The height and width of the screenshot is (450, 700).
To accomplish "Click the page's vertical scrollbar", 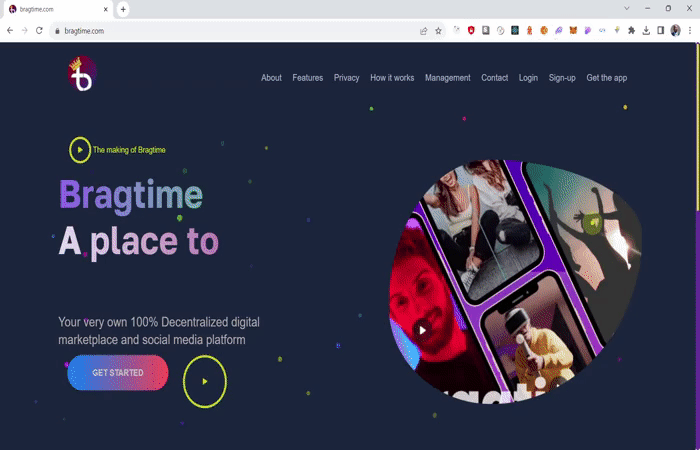I will [698, 246].
